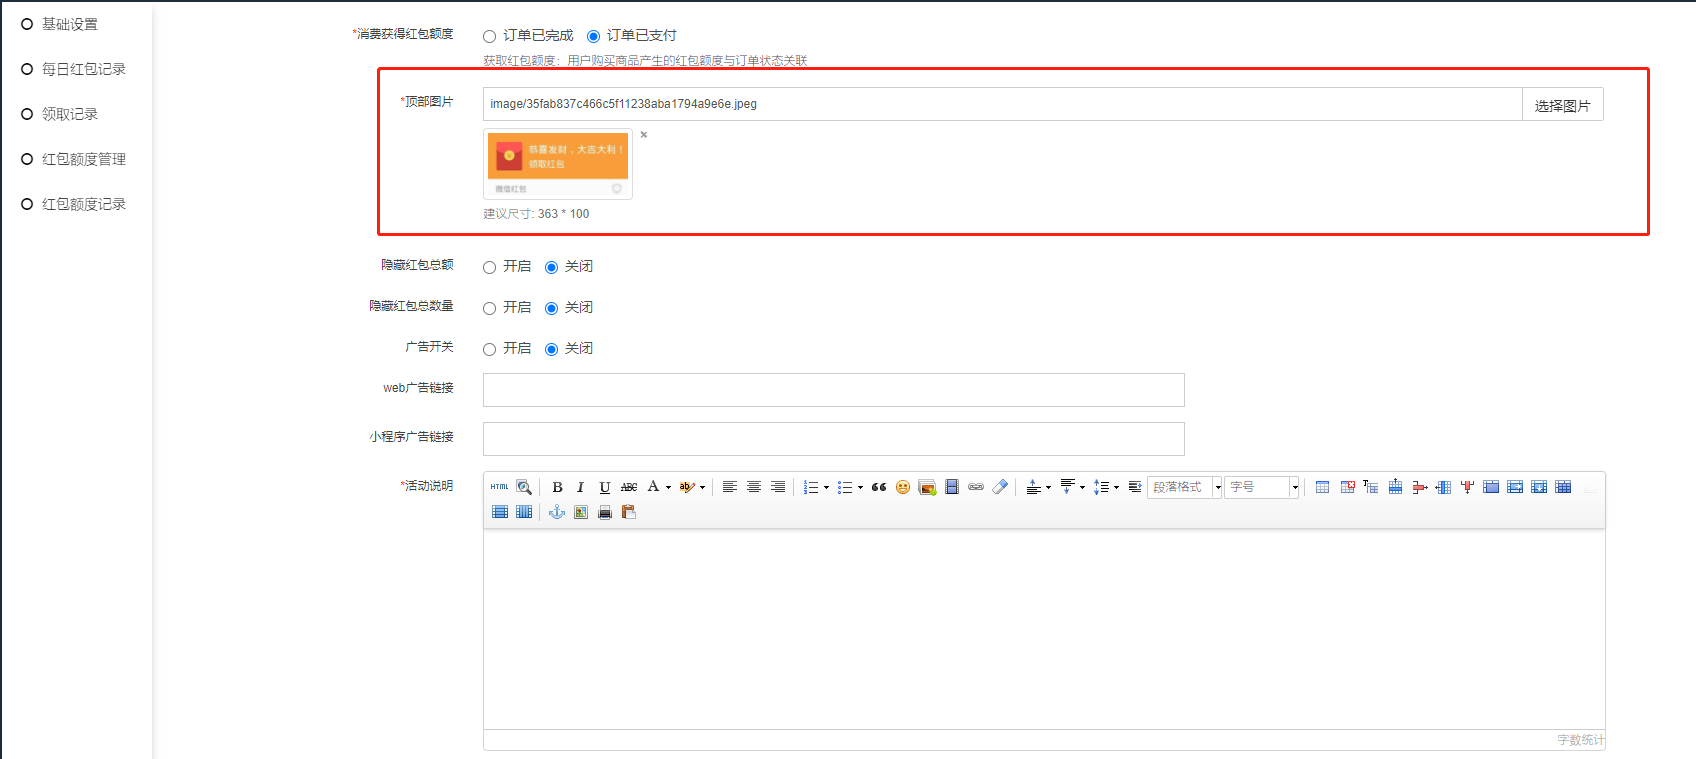The width and height of the screenshot is (1696, 759).
Task: Enable 隐藏红包总额 with the 开启 radio
Action: pos(490,268)
